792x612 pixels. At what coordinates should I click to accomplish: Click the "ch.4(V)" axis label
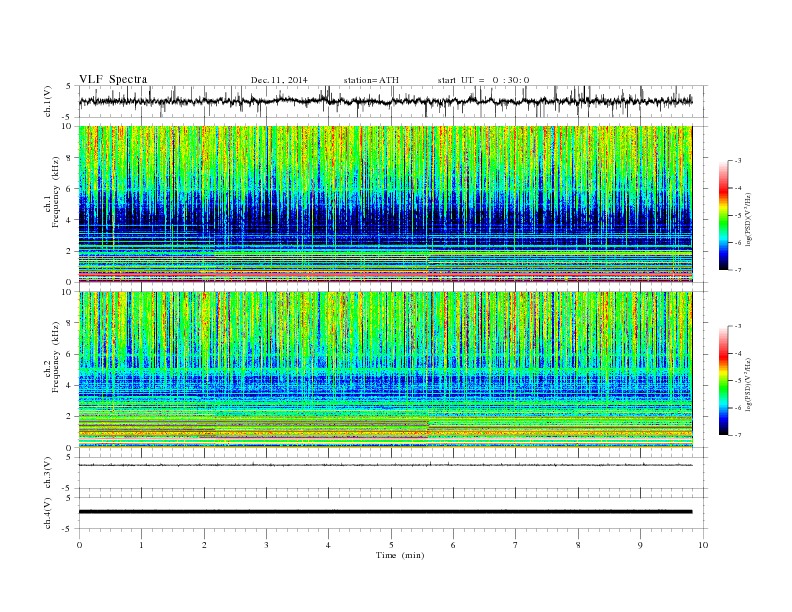pyautogui.click(x=48, y=513)
